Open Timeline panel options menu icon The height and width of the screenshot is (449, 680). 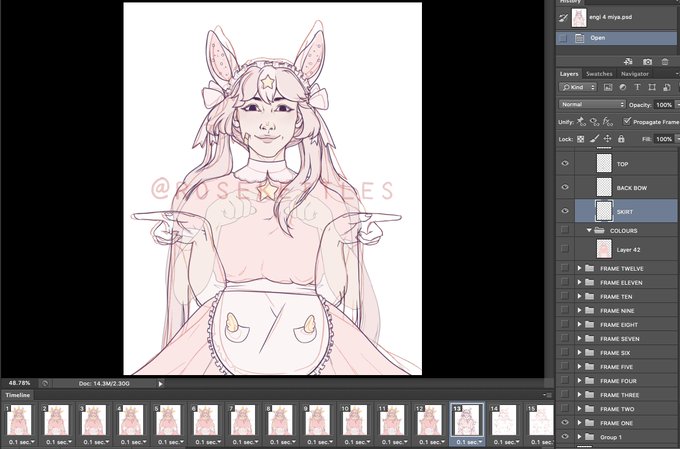click(548, 395)
